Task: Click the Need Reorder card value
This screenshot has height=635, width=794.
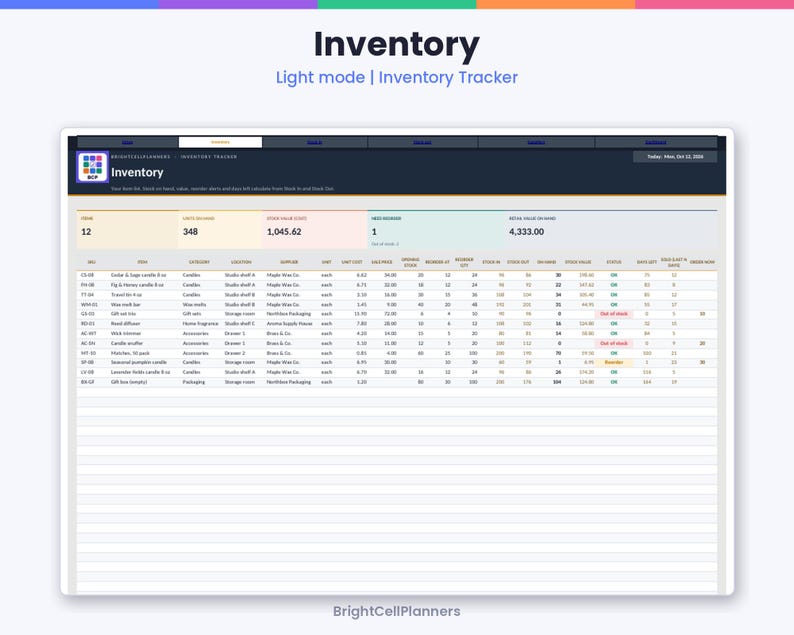Action: (x=374, y=232)
